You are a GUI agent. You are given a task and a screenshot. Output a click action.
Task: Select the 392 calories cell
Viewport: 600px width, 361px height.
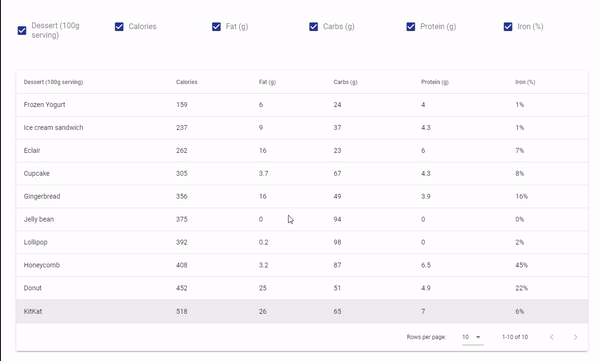point(182,242)
